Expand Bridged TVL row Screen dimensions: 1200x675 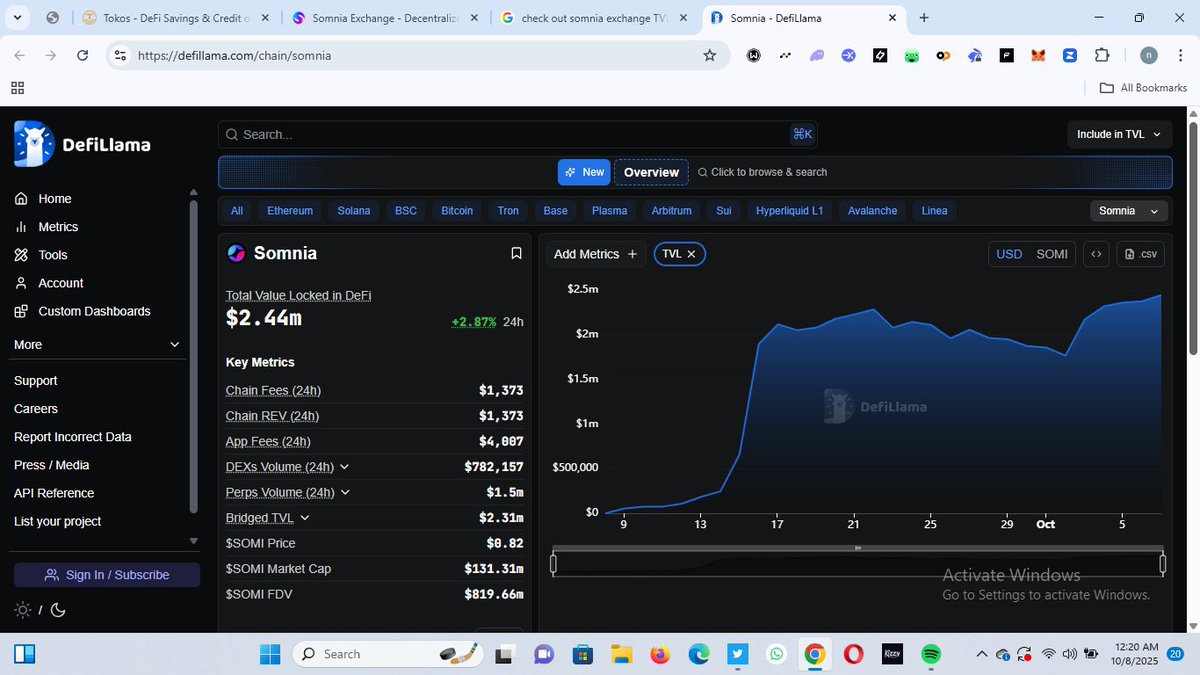(x=305, y=518)
